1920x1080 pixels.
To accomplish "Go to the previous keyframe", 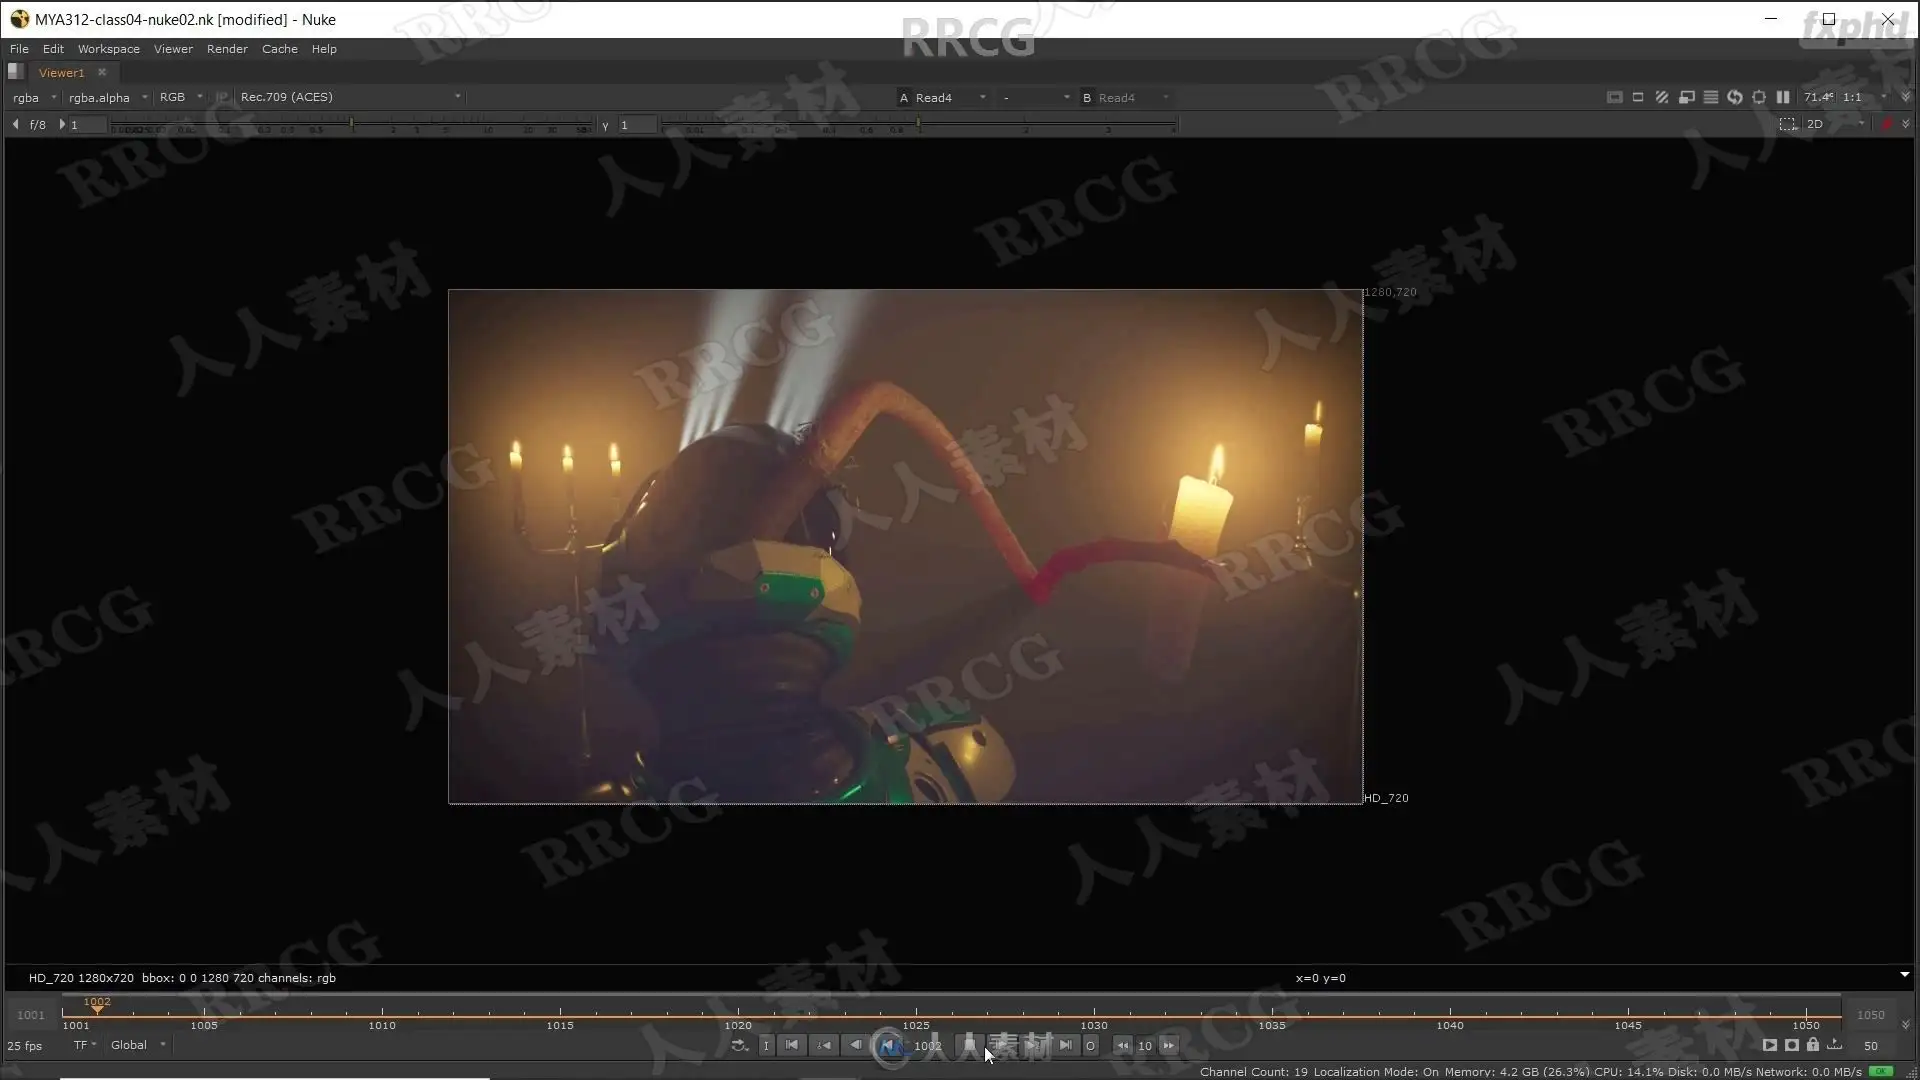I will click(x=824, y=1045).
